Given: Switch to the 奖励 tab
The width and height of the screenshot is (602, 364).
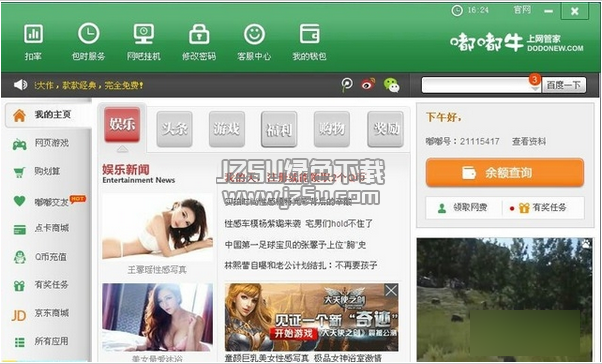Looking at the screenshot, I should pos(385,129).
